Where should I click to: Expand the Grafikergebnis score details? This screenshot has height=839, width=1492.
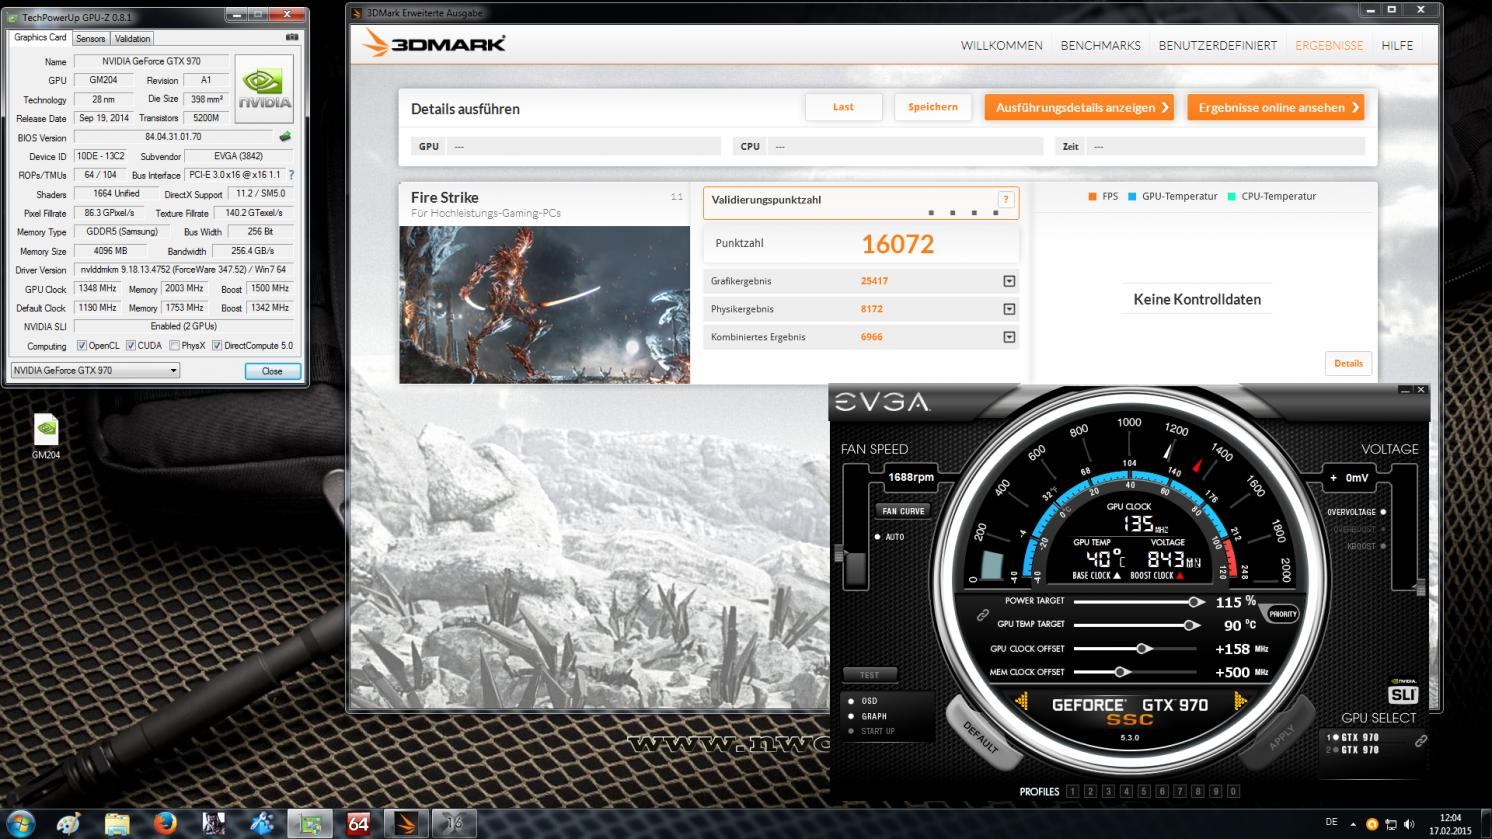1009,281
